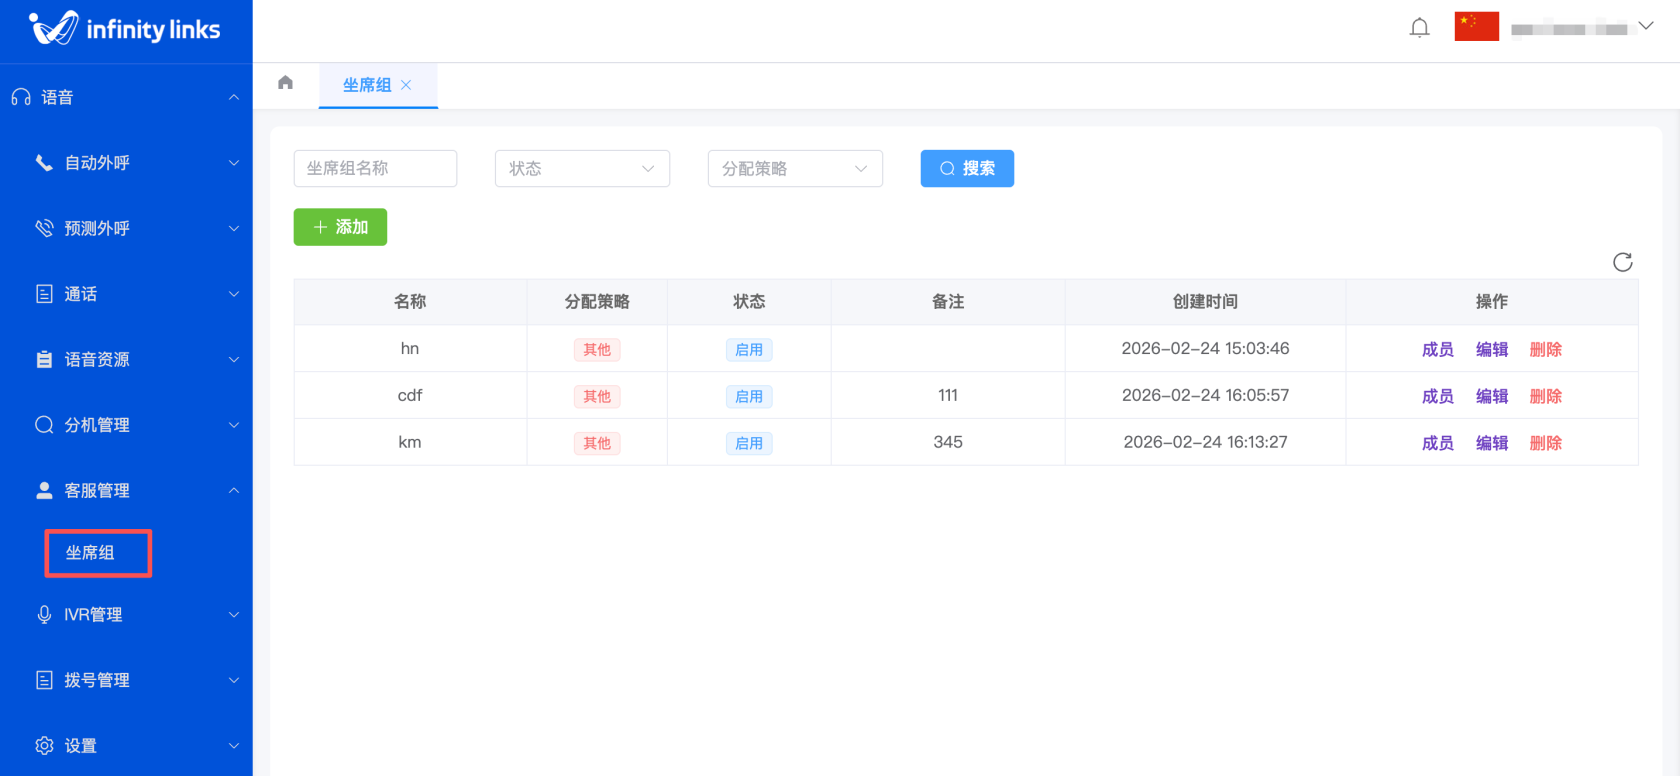This screenshot has width=1680, height=776.
Task: Click the infinity links logo
Action: click(125, 29)
